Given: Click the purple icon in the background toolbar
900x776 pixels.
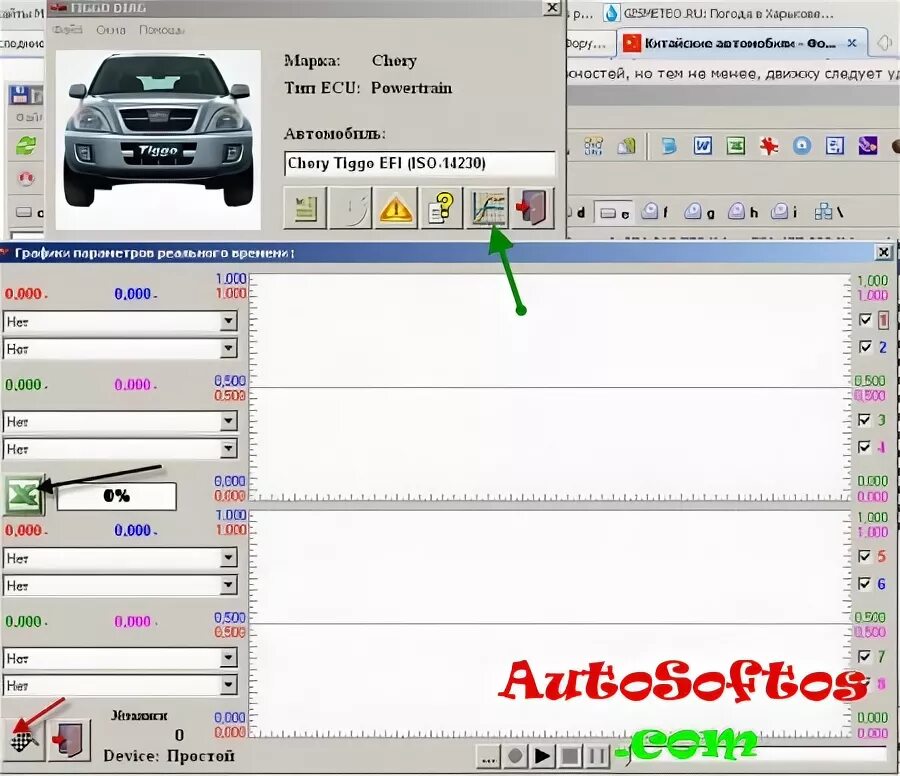Looking at the screenshot, I should 867,146.
